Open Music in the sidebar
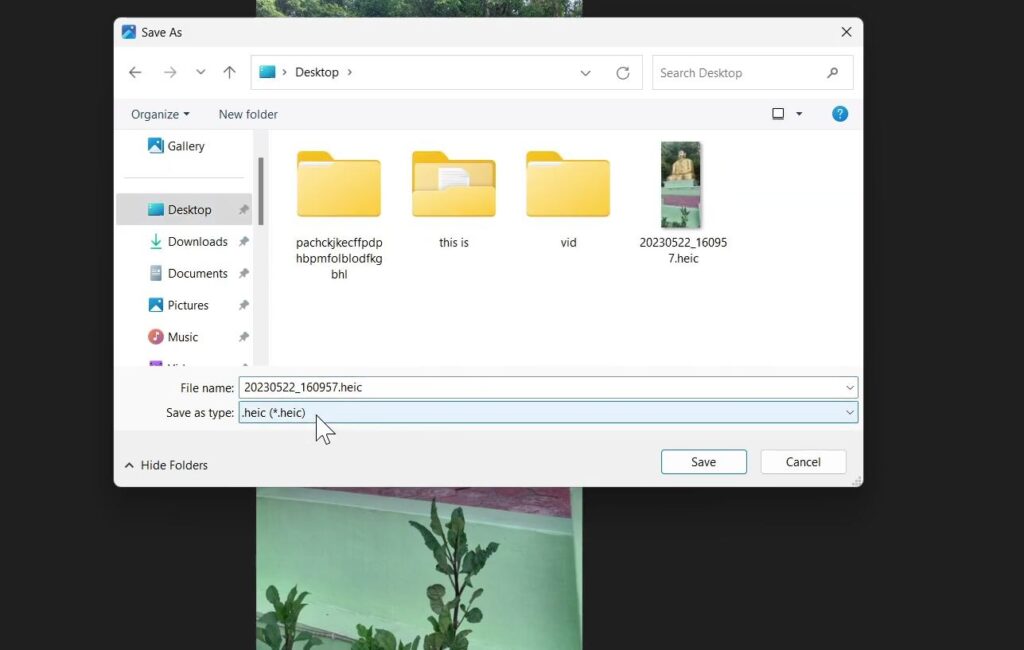 point(173,336)
